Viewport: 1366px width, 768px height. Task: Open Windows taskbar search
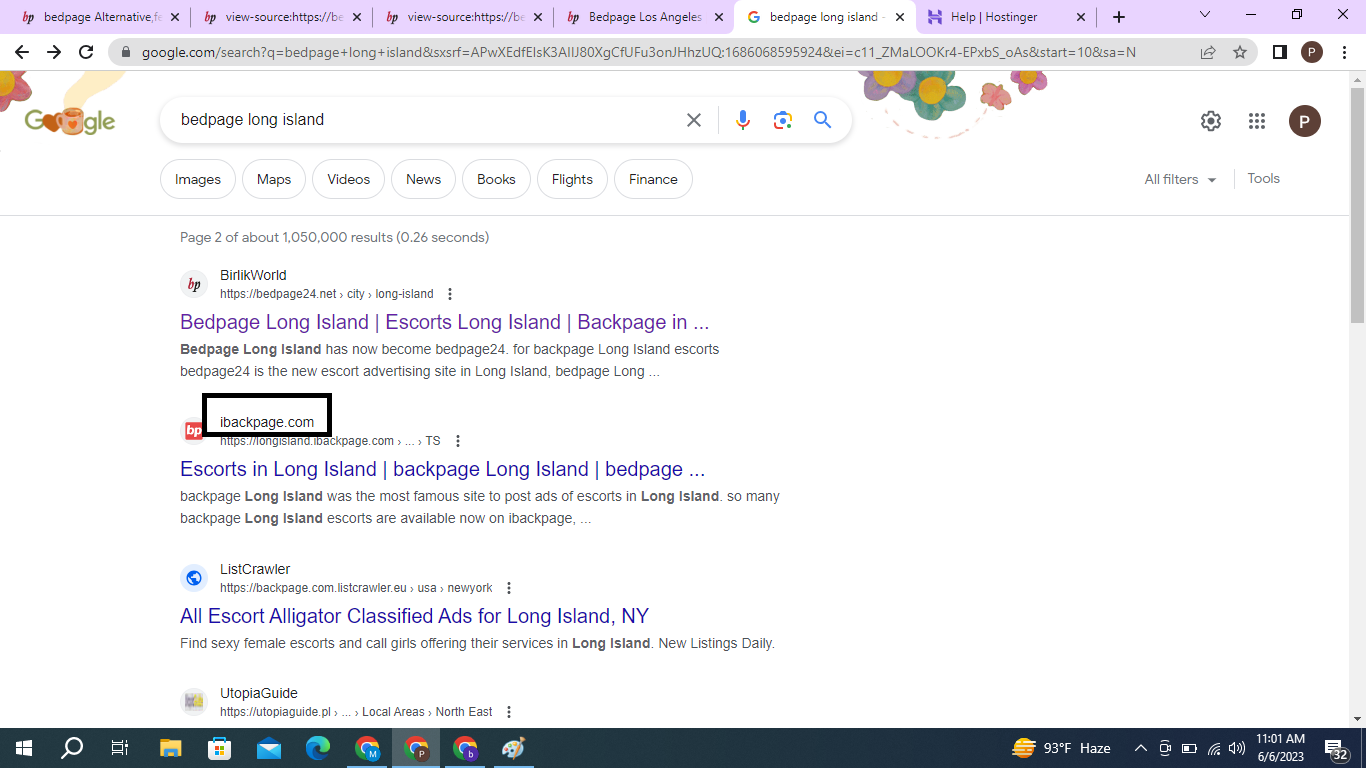(72, 748)
